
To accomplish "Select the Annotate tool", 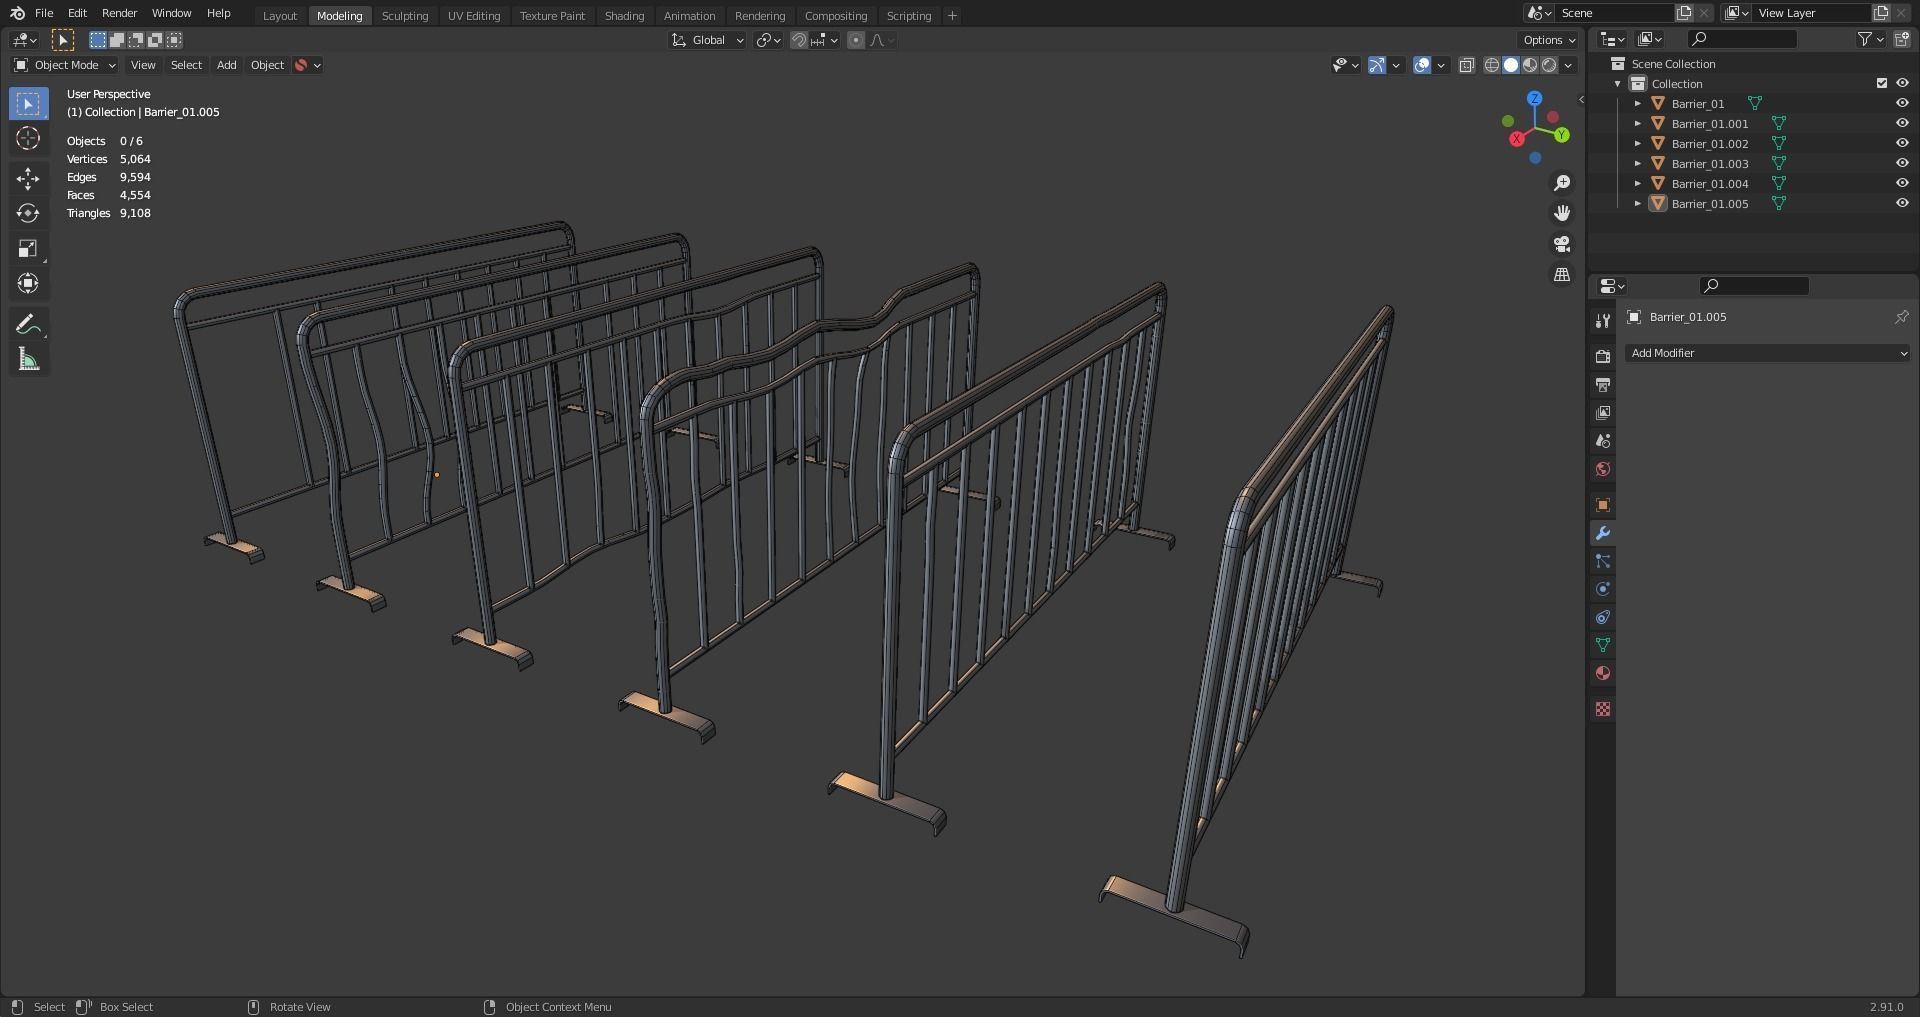I will 28,324.
